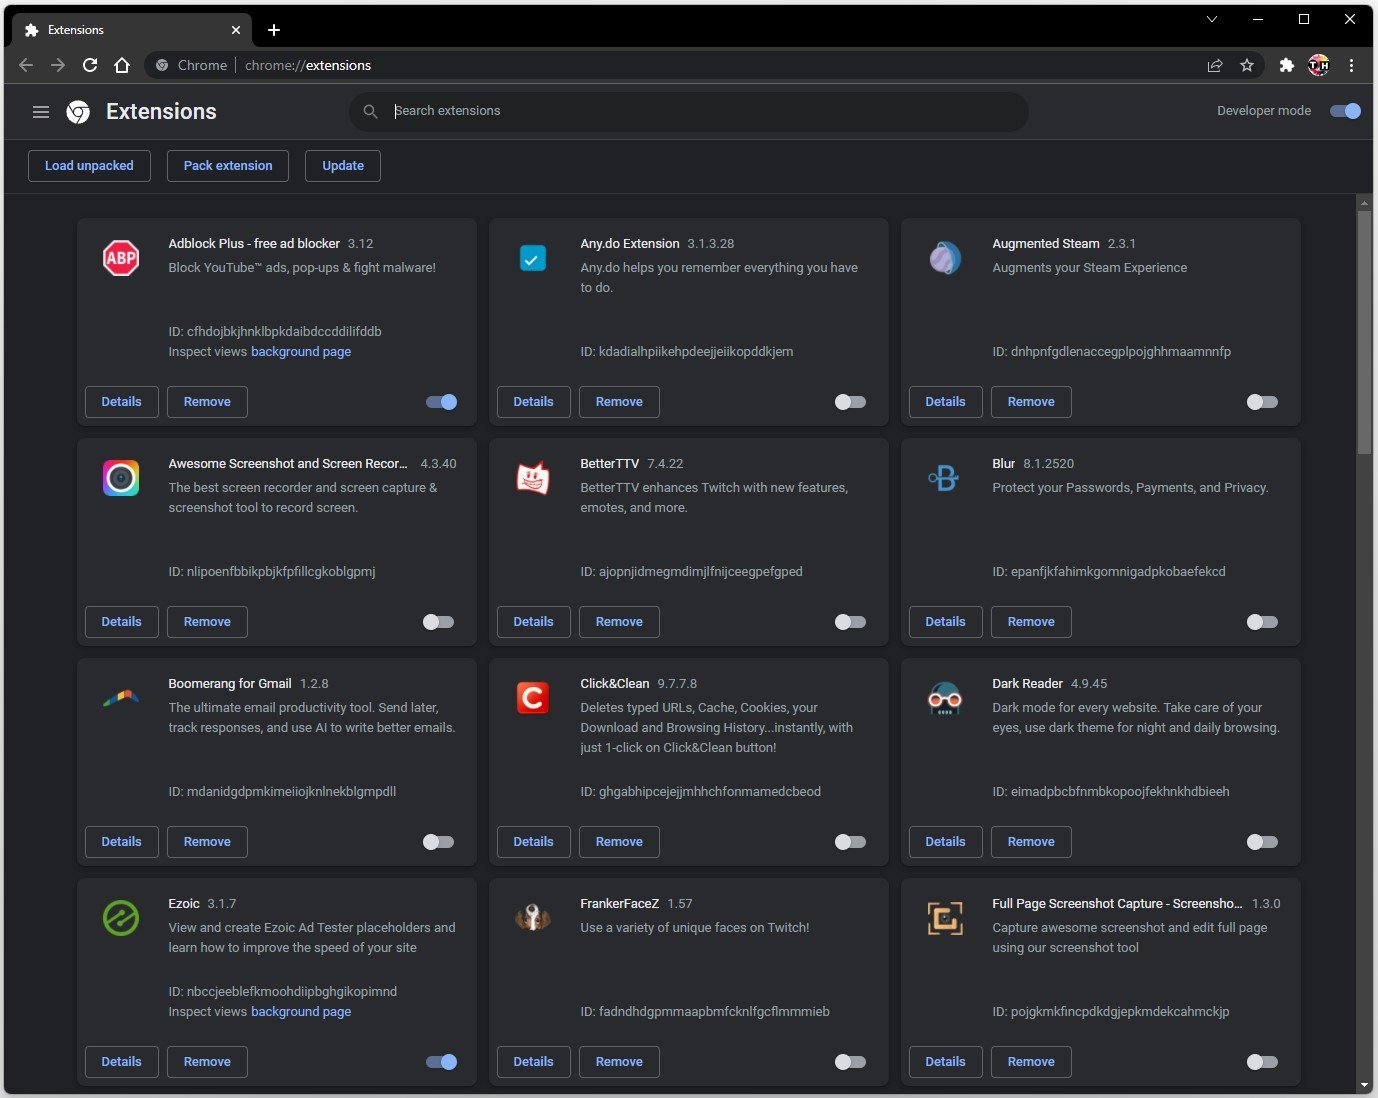Click the Search extensions field
This screenshot has width=1378, height=1098.
pyautogui.click(x=700, y=111)
